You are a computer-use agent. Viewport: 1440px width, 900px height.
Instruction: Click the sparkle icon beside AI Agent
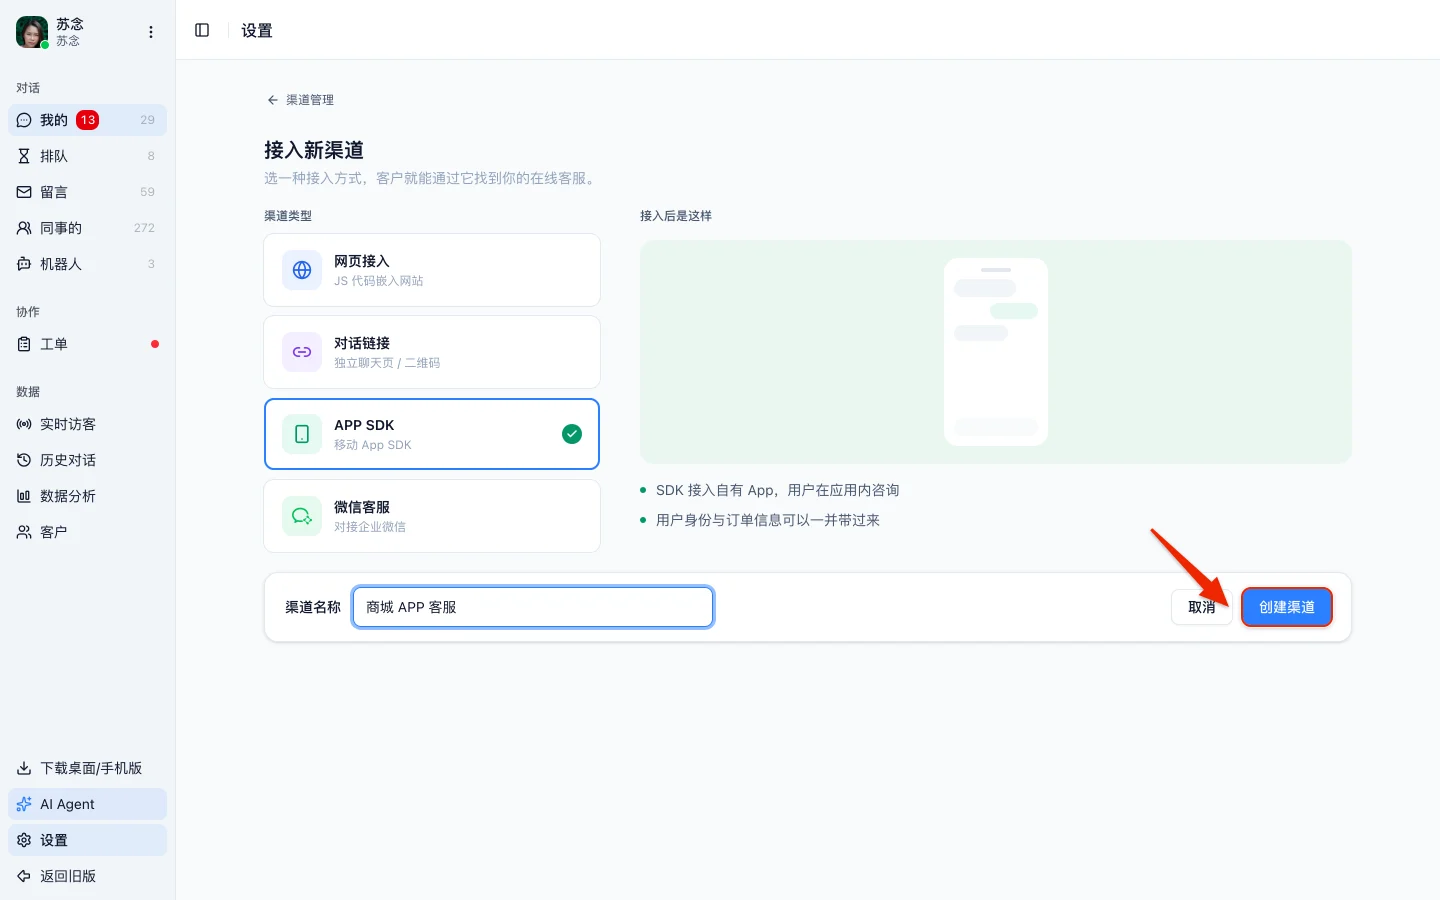(x=24, y=804)
